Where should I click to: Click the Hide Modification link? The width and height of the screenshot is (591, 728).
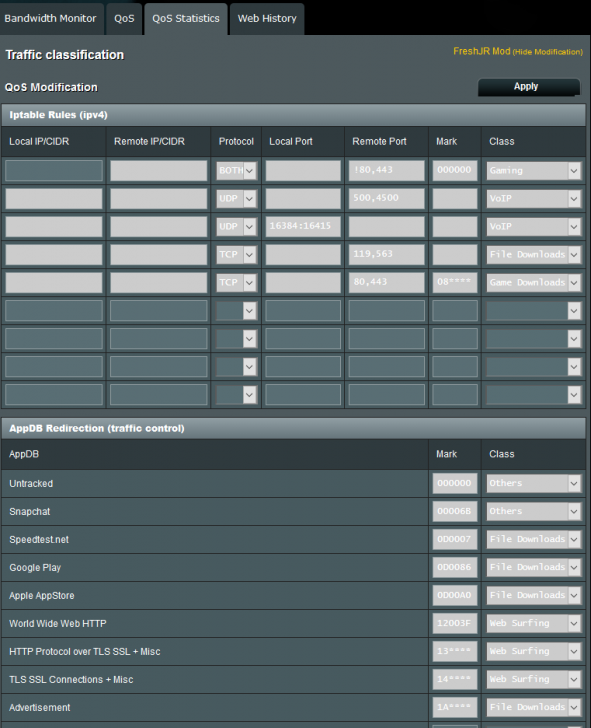pyautogui.click(x=547, y=52)
